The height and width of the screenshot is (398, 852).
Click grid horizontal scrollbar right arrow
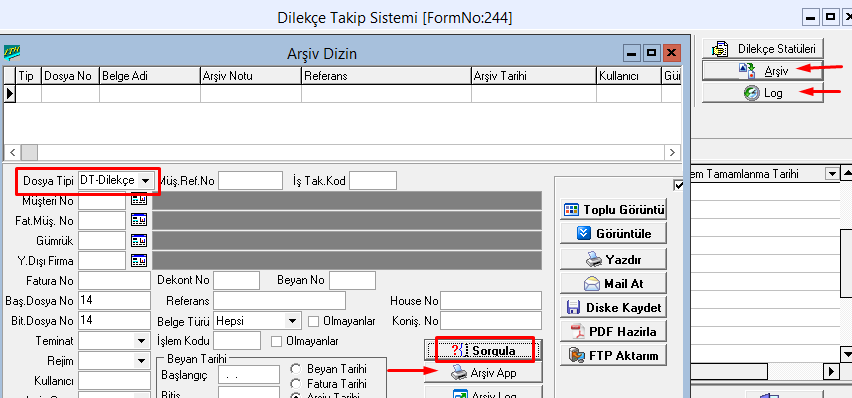[x=673, y=152]
